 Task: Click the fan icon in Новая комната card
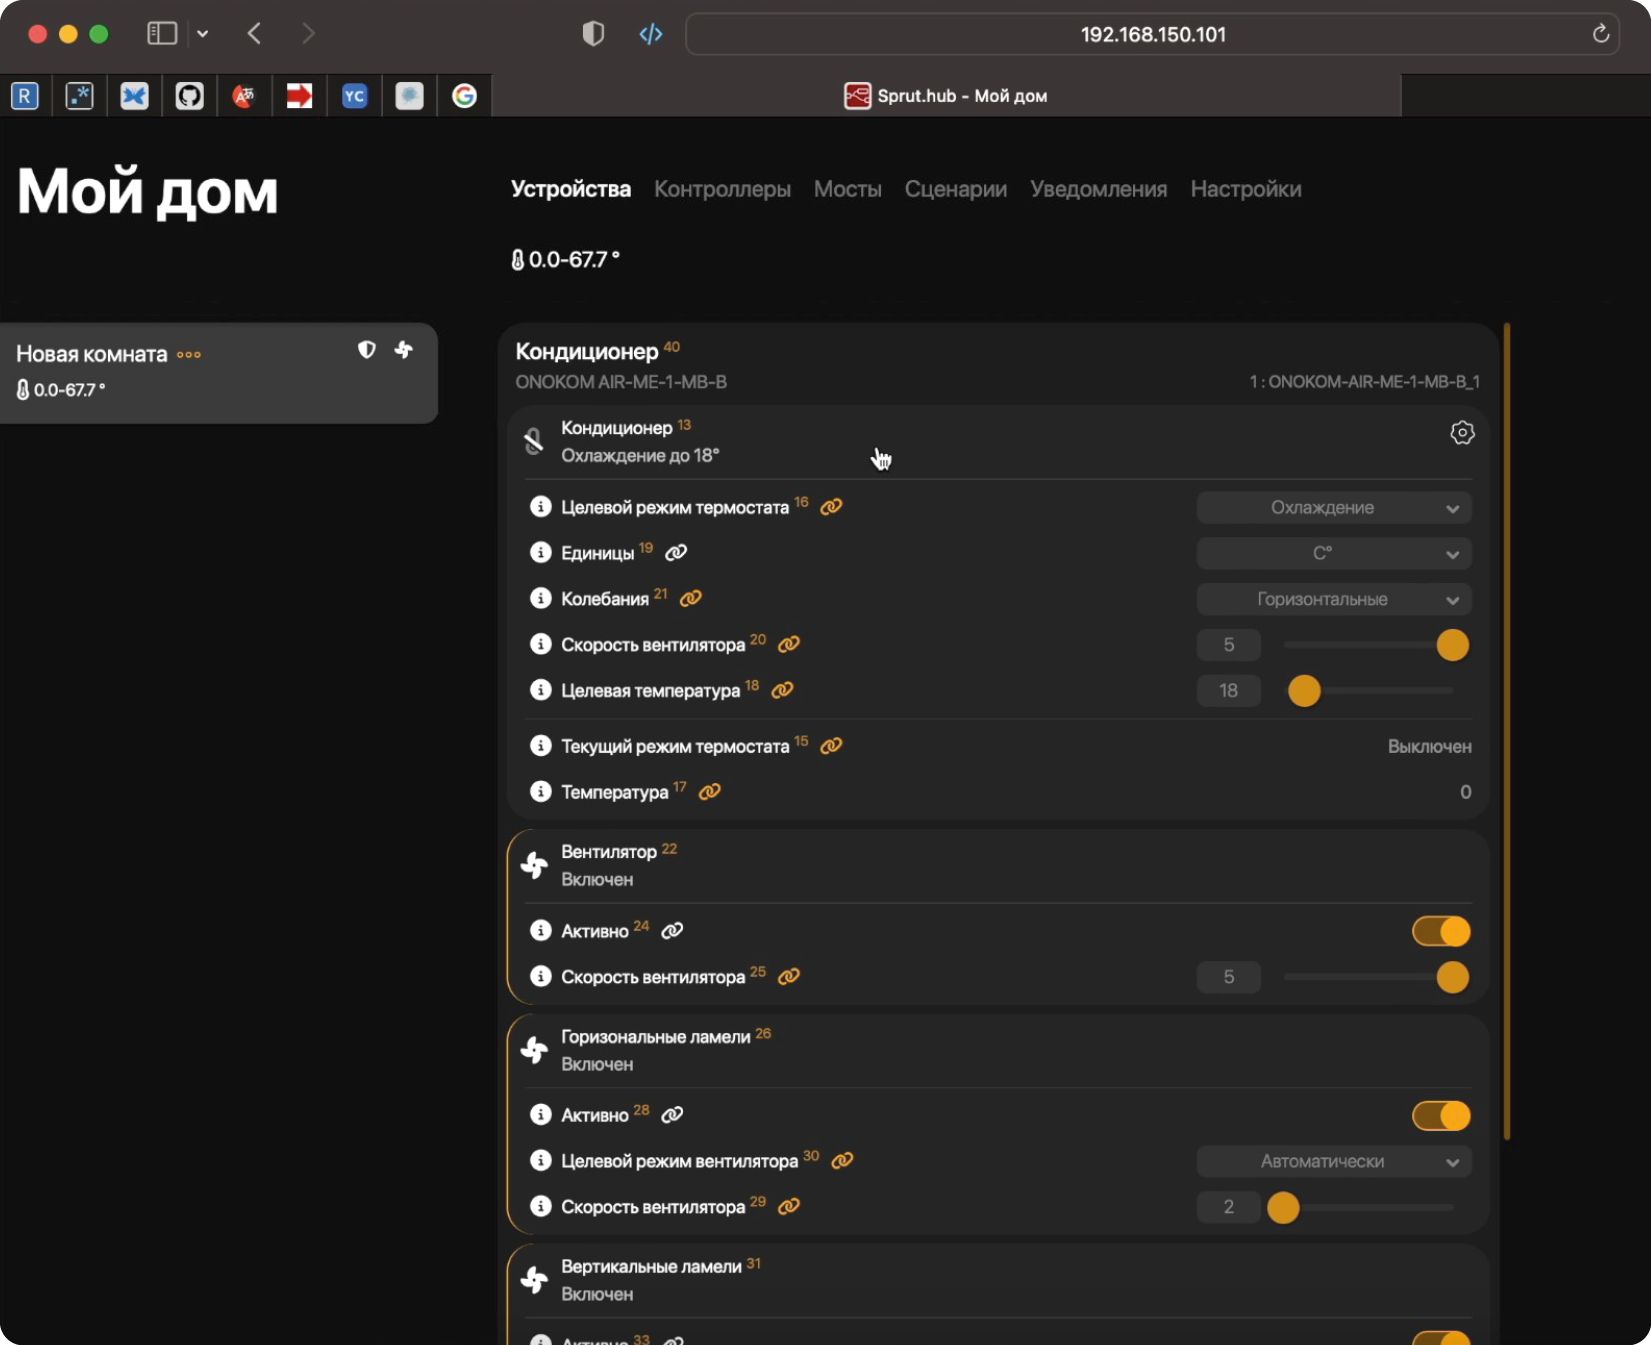pyautogui.click(x=404, y=350)
